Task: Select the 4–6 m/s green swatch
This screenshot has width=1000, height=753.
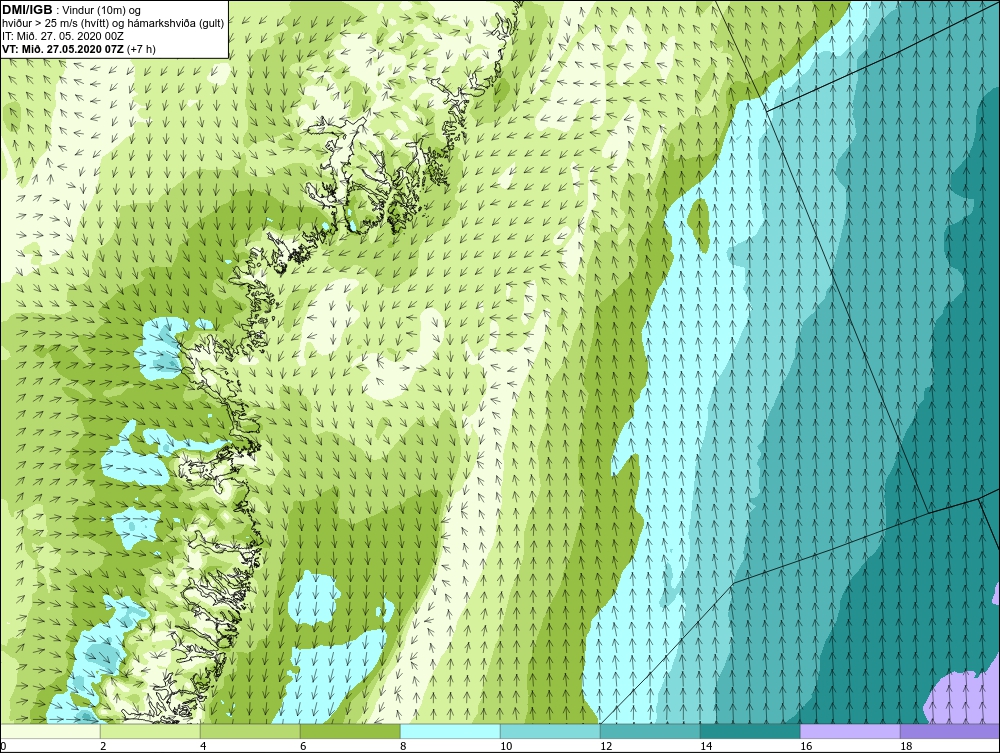Action: (250, 731)
